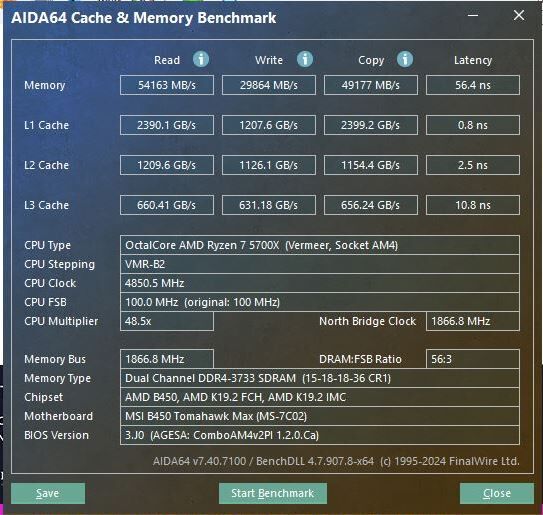Select L1 Cache write 1207.6 GB/s

point(269,125)
